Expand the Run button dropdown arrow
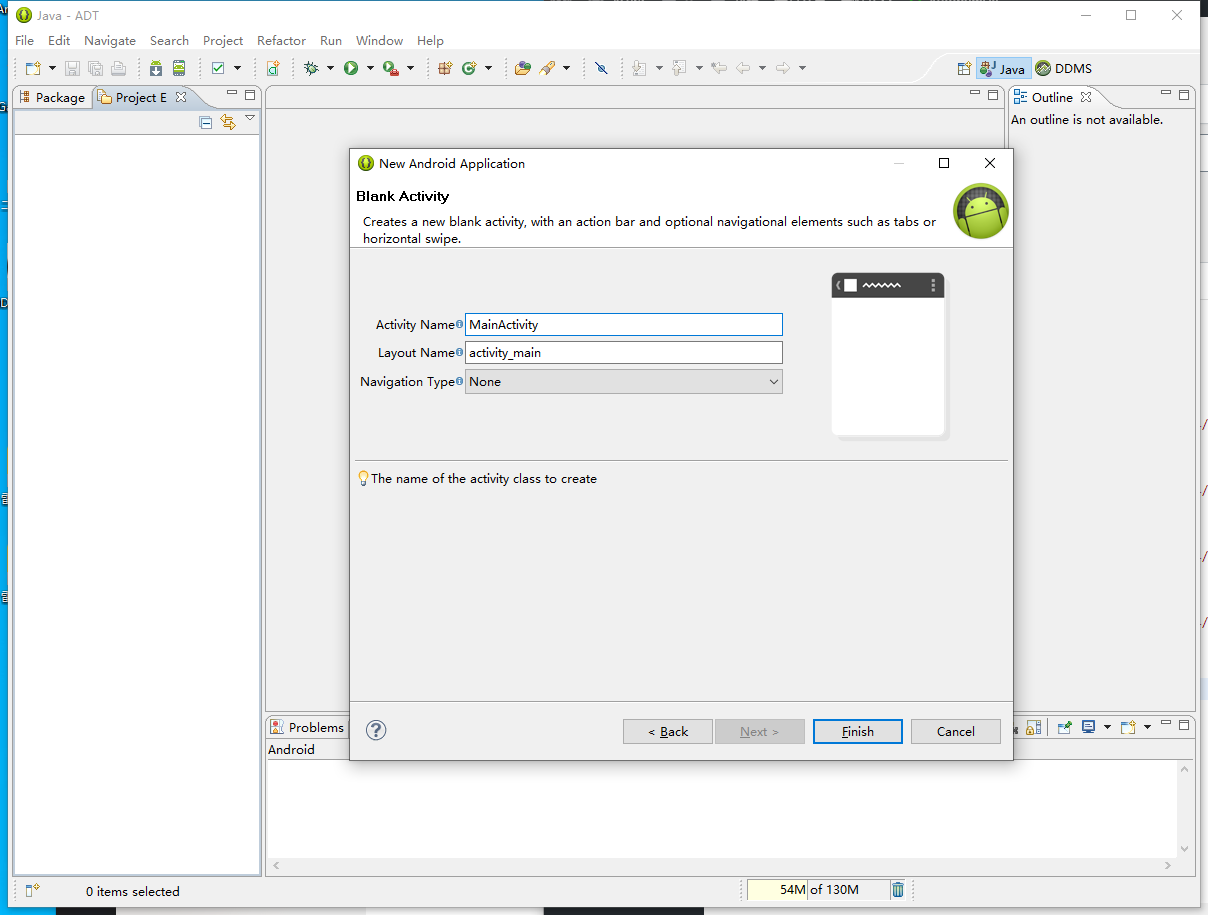The width and height of the screenshot is (1208, 915). (x=370, y=68)
